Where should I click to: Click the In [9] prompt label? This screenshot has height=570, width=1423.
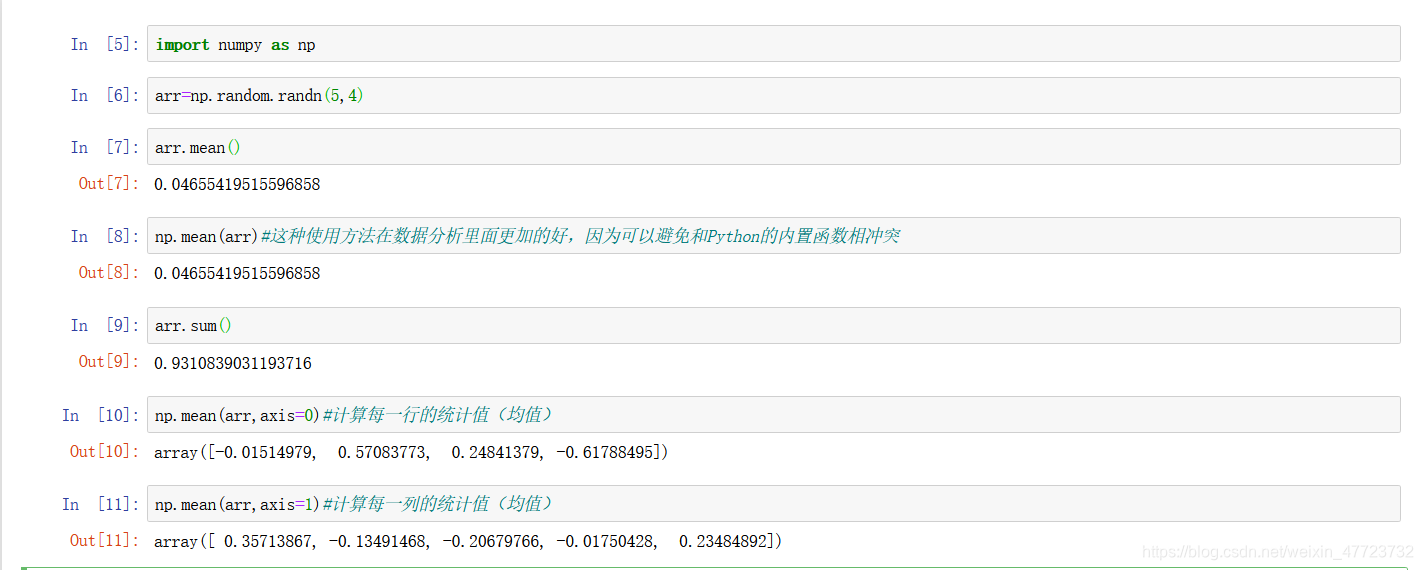(105, 326)
